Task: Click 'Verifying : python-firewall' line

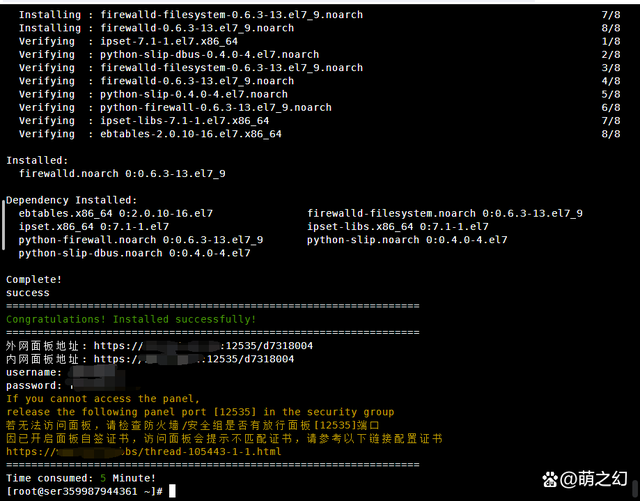Action: click(x=175, y=107)
